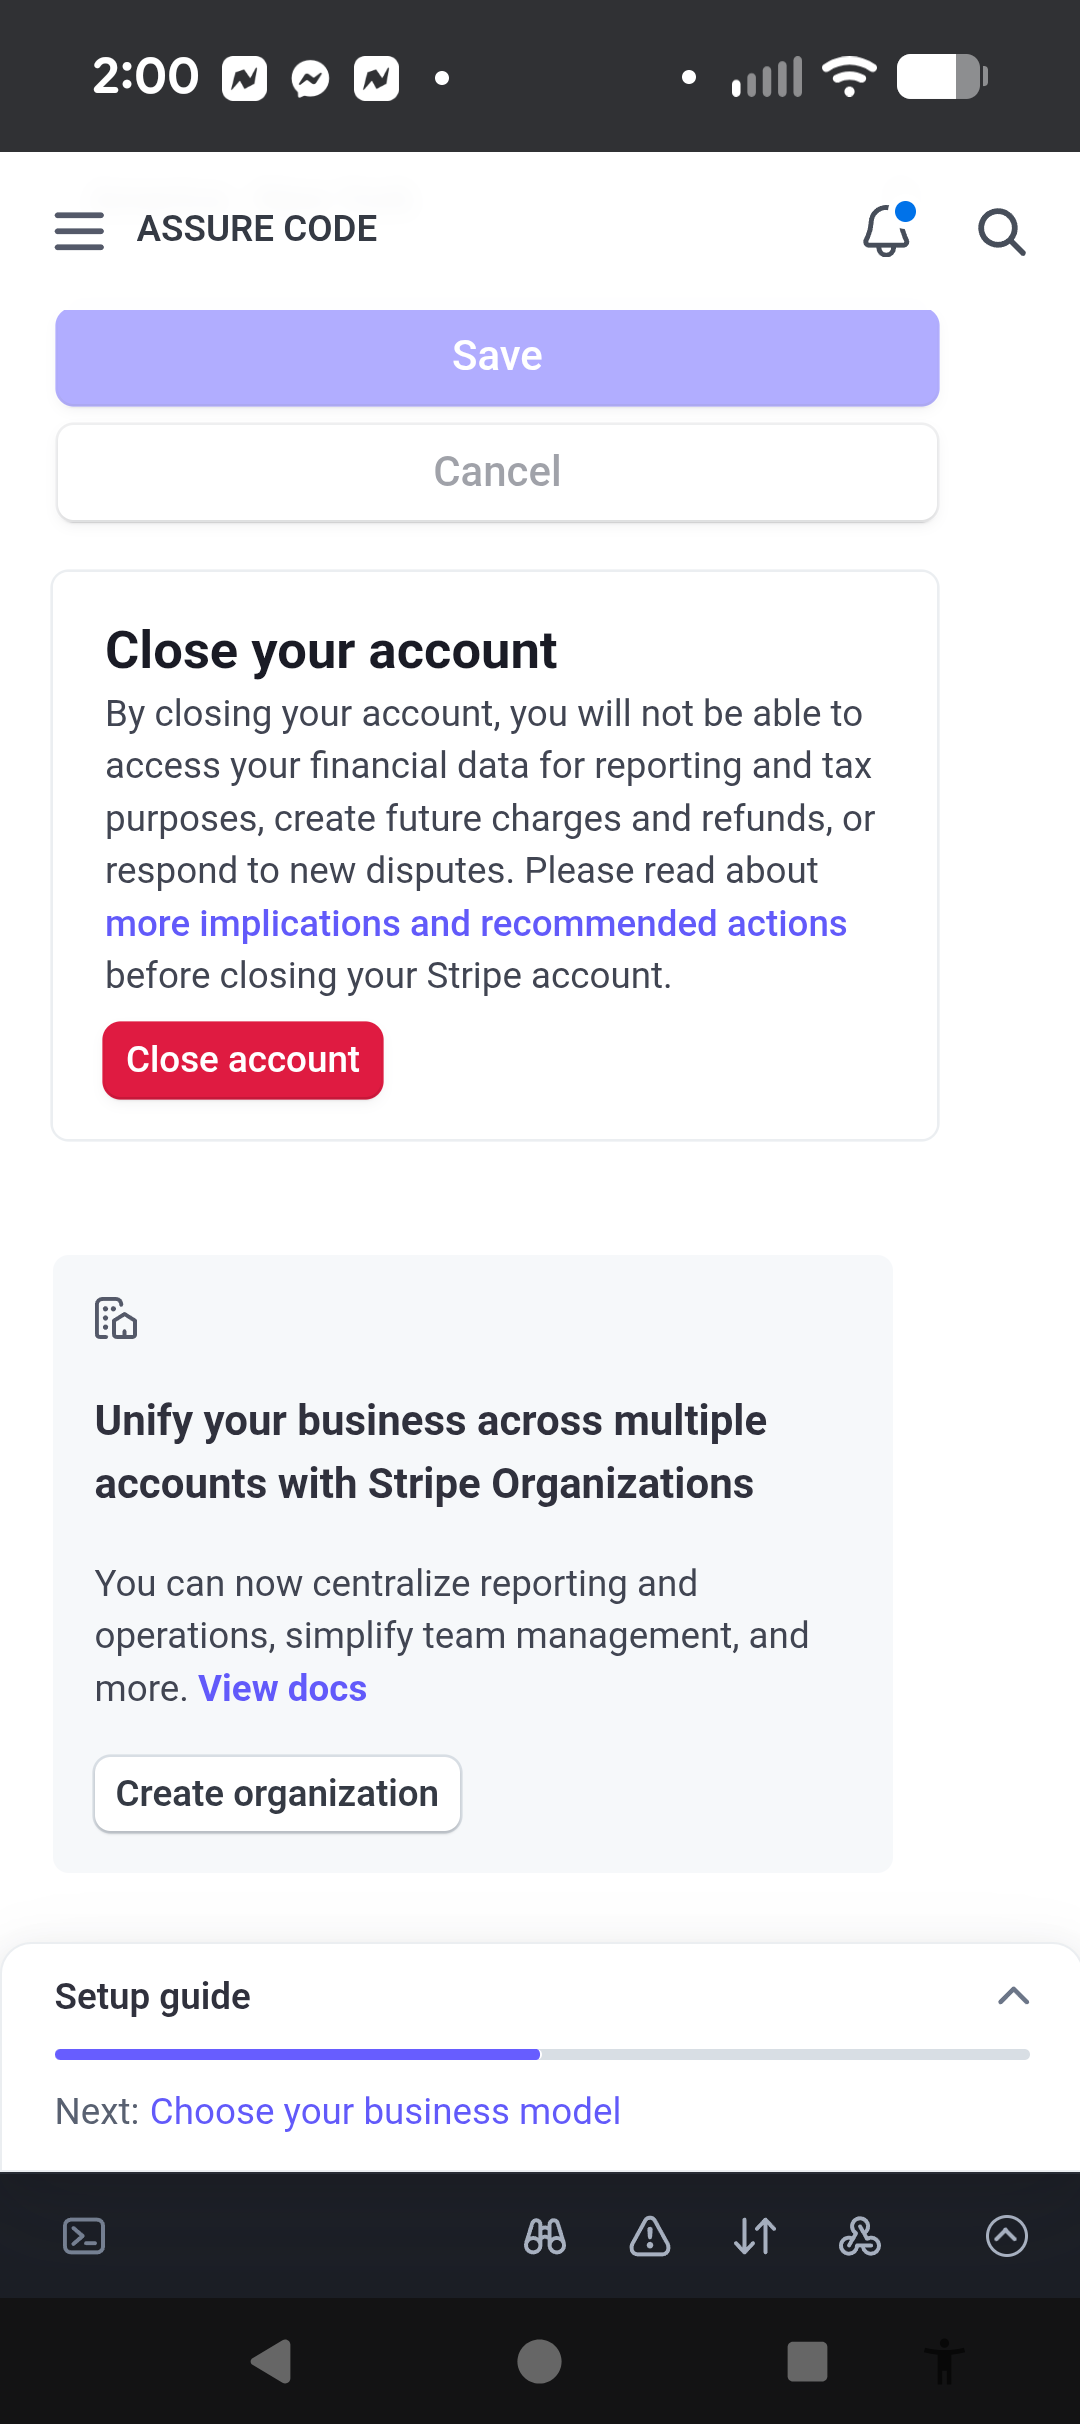The height and width of the screenshot is (2424, 1080).
Task: Collapse the Setup guide section
Action: (1014, 1996)
